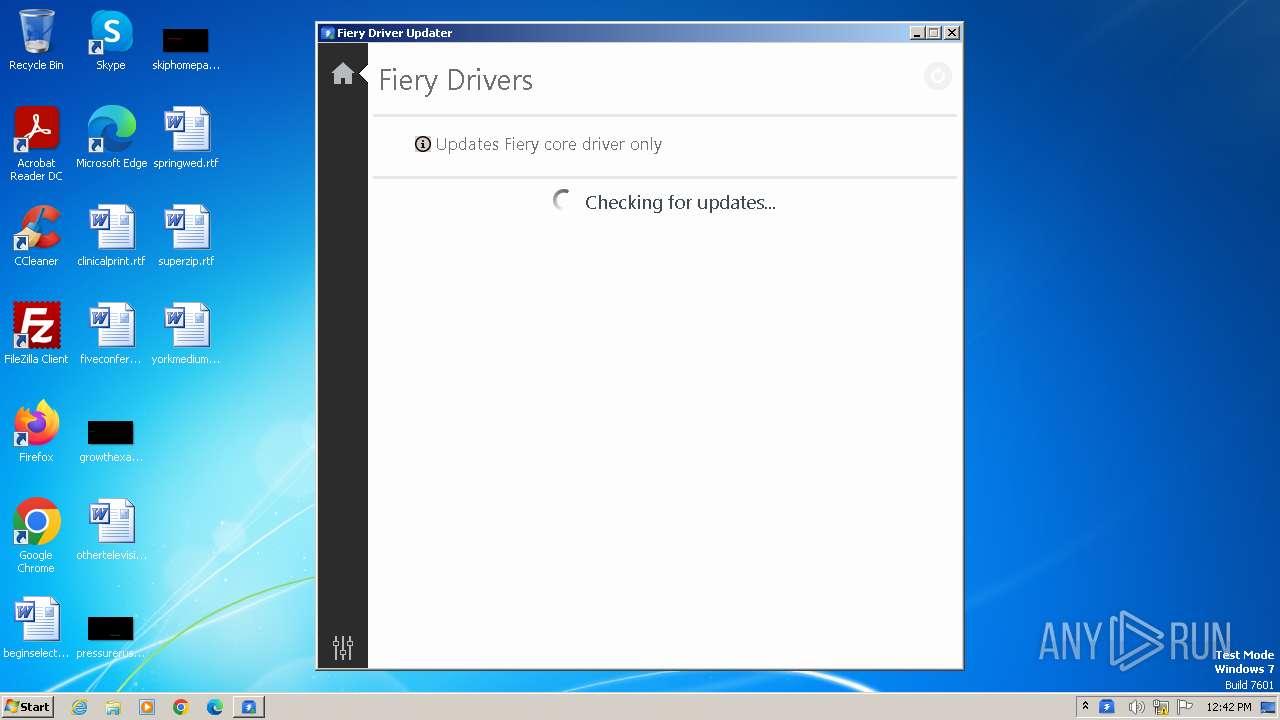Close the Fiery Driver Updater window
The height and width of the screenshot is (720, 1280).
[x=952, y=33]
